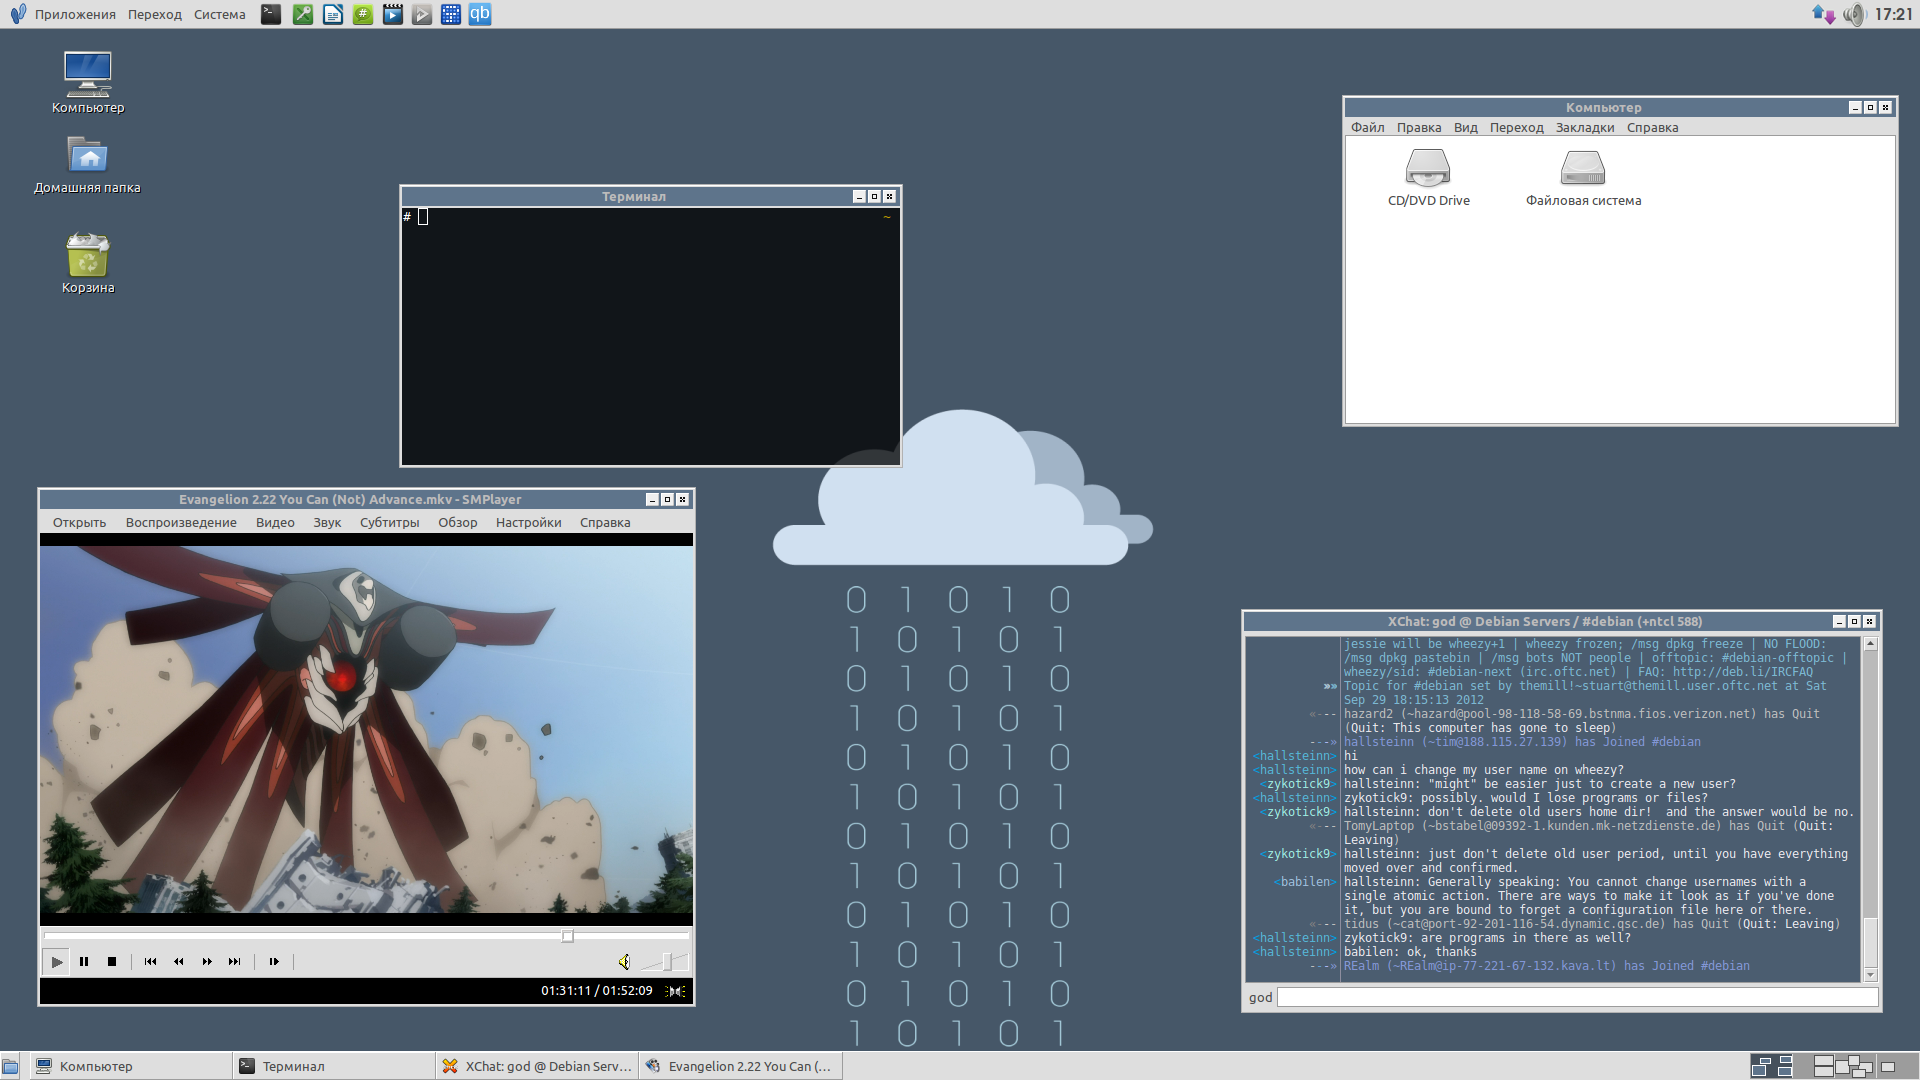Focus the terminal prompt area

pos(650,336)
